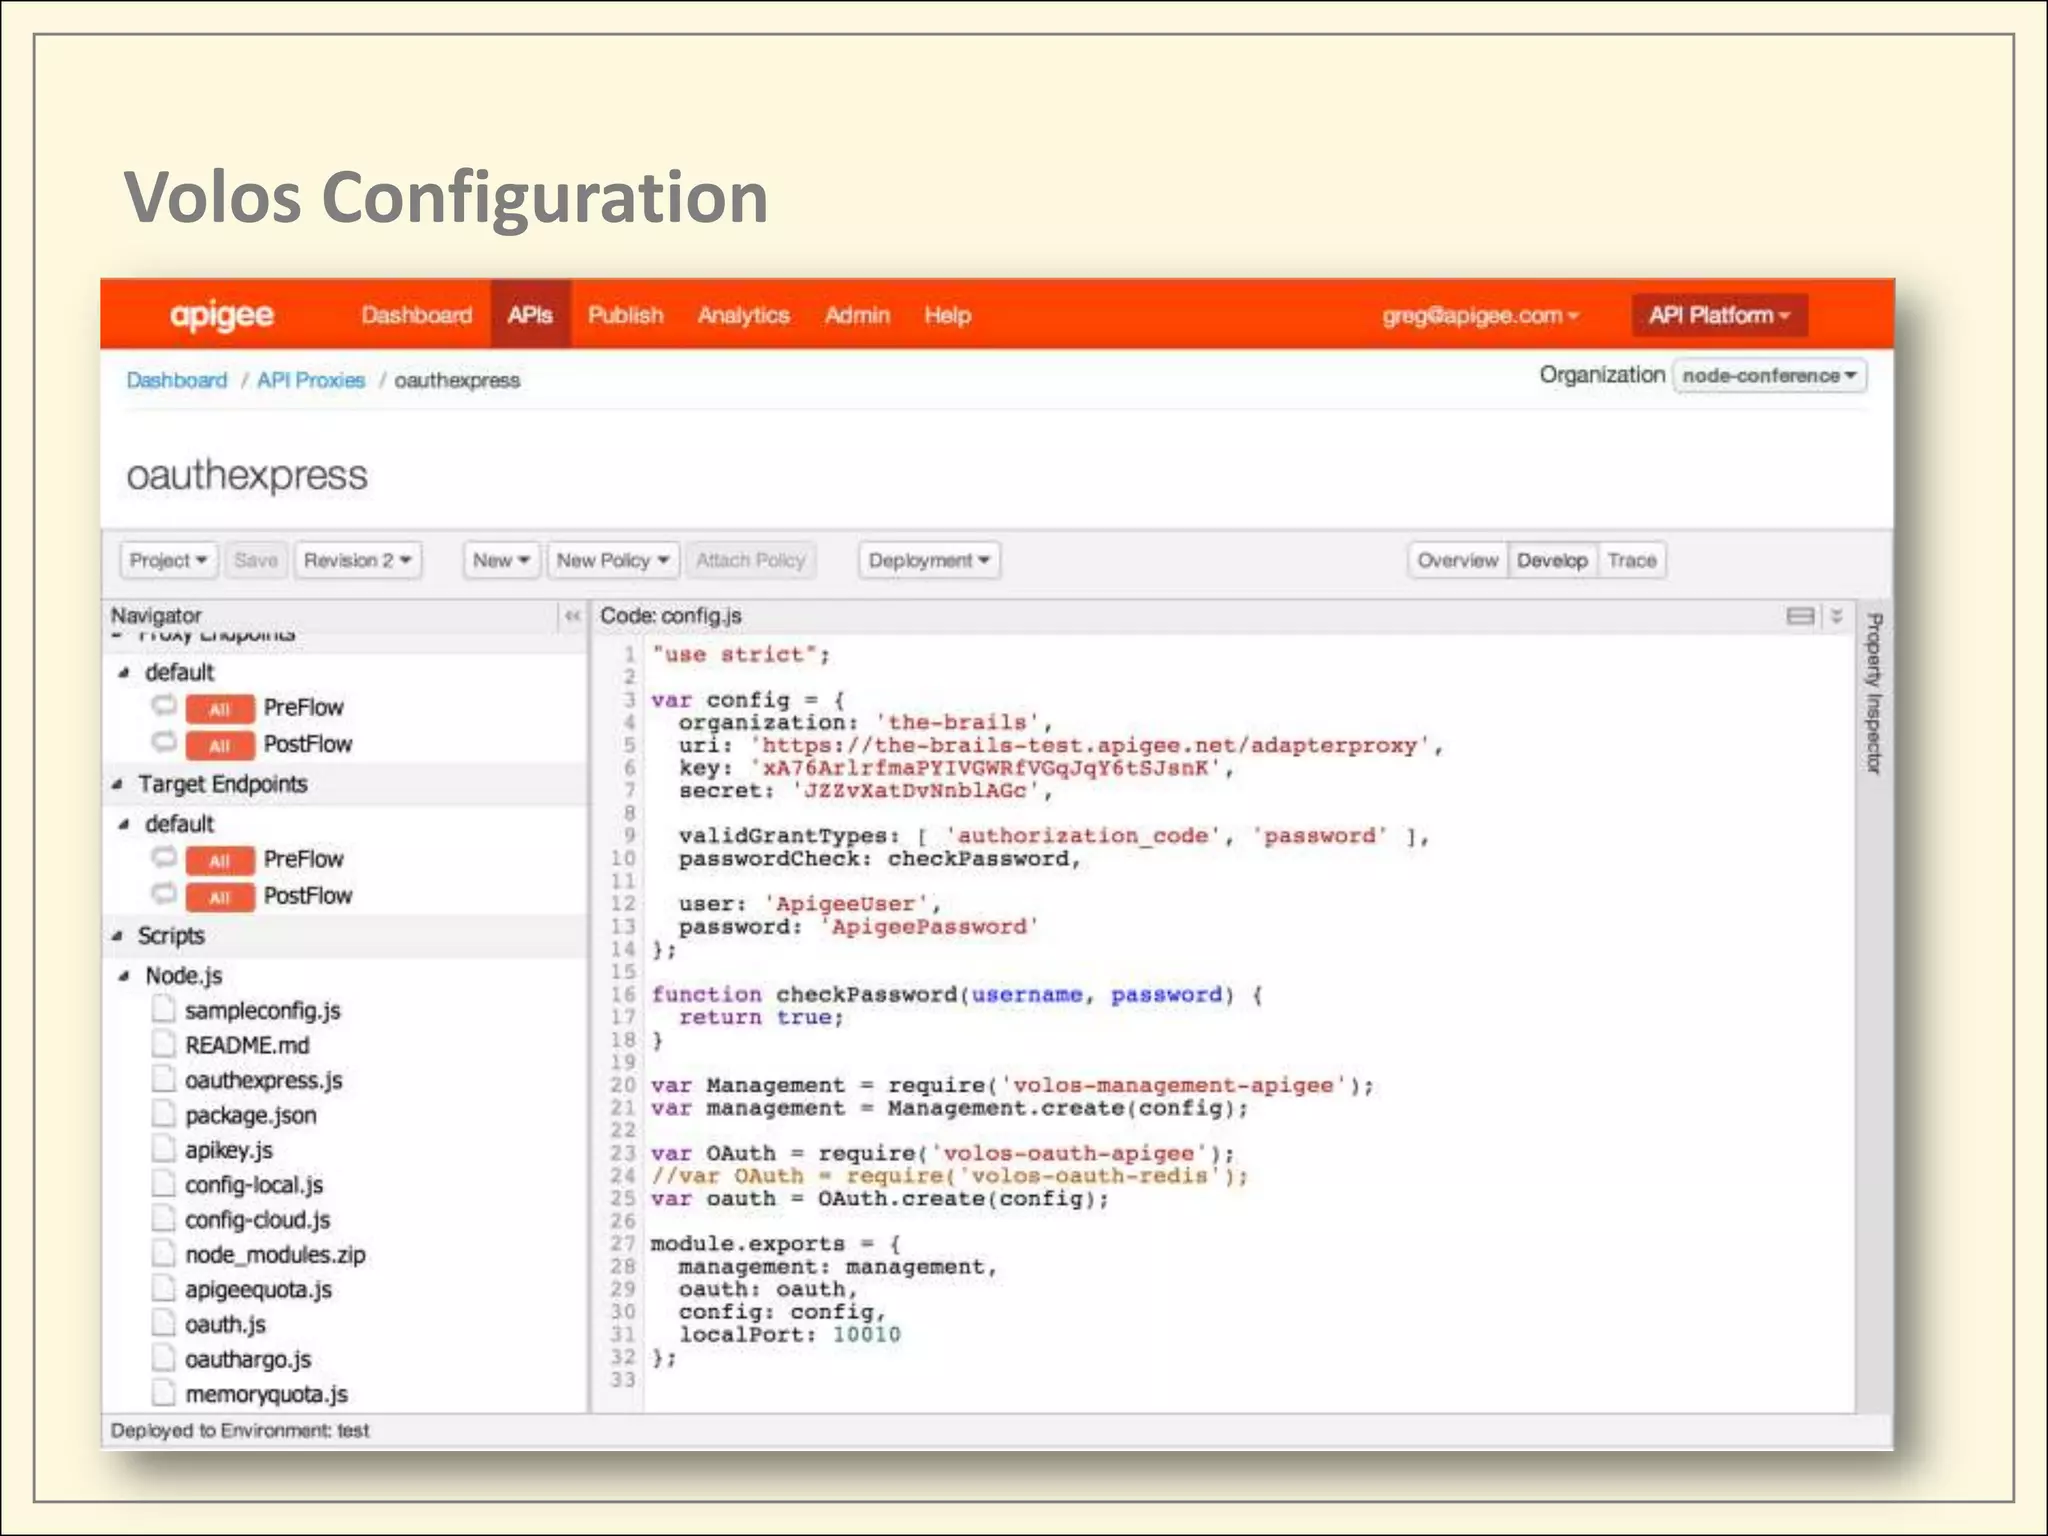Screen dimensions: 2048x1536
Task: Click flow icon beside Proxy Endpoints PreFlow
Action: click(x=164, y=706)
